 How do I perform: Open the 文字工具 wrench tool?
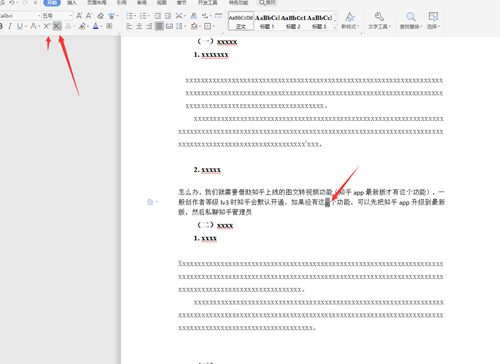379,20
